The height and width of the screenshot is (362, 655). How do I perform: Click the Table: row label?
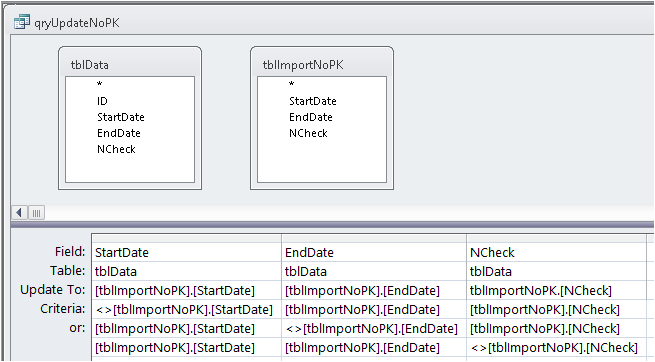[67, 271]
